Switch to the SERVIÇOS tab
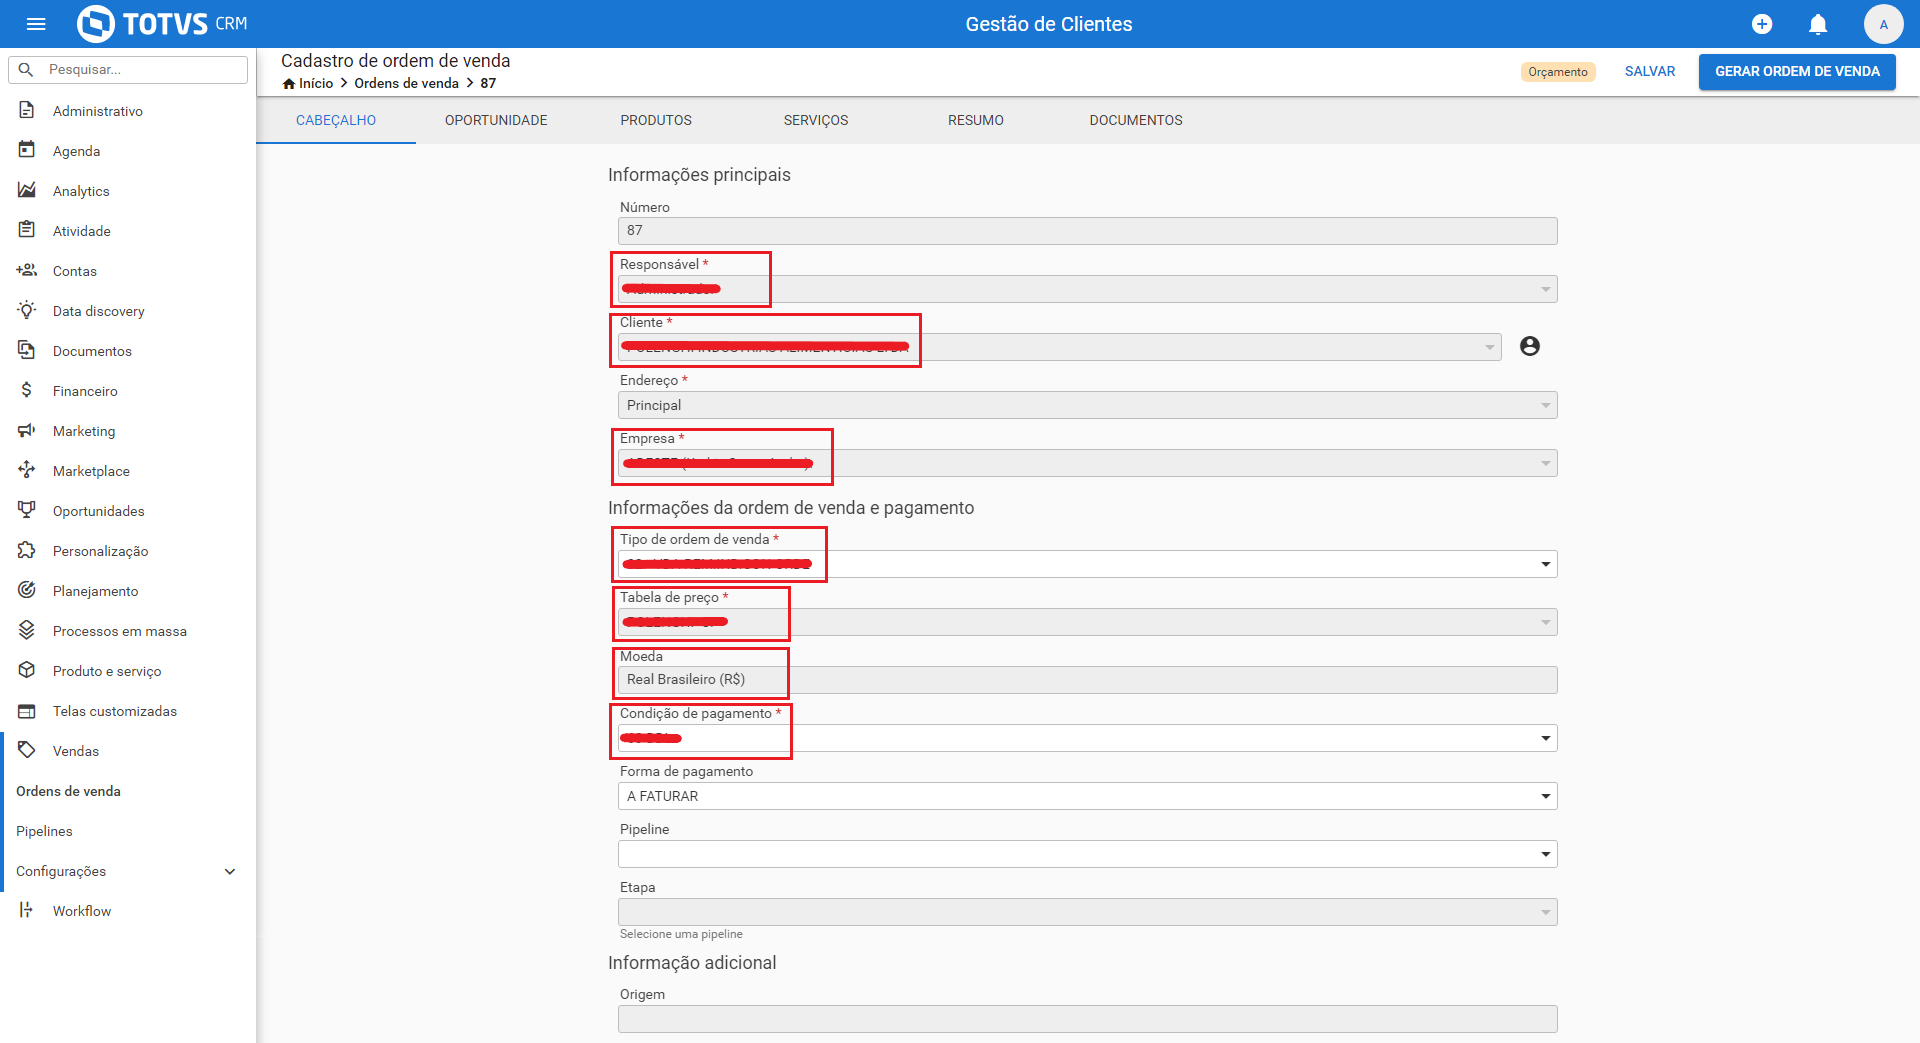The width and height of the screenshot is (1920, 1043). click(816, 120)
